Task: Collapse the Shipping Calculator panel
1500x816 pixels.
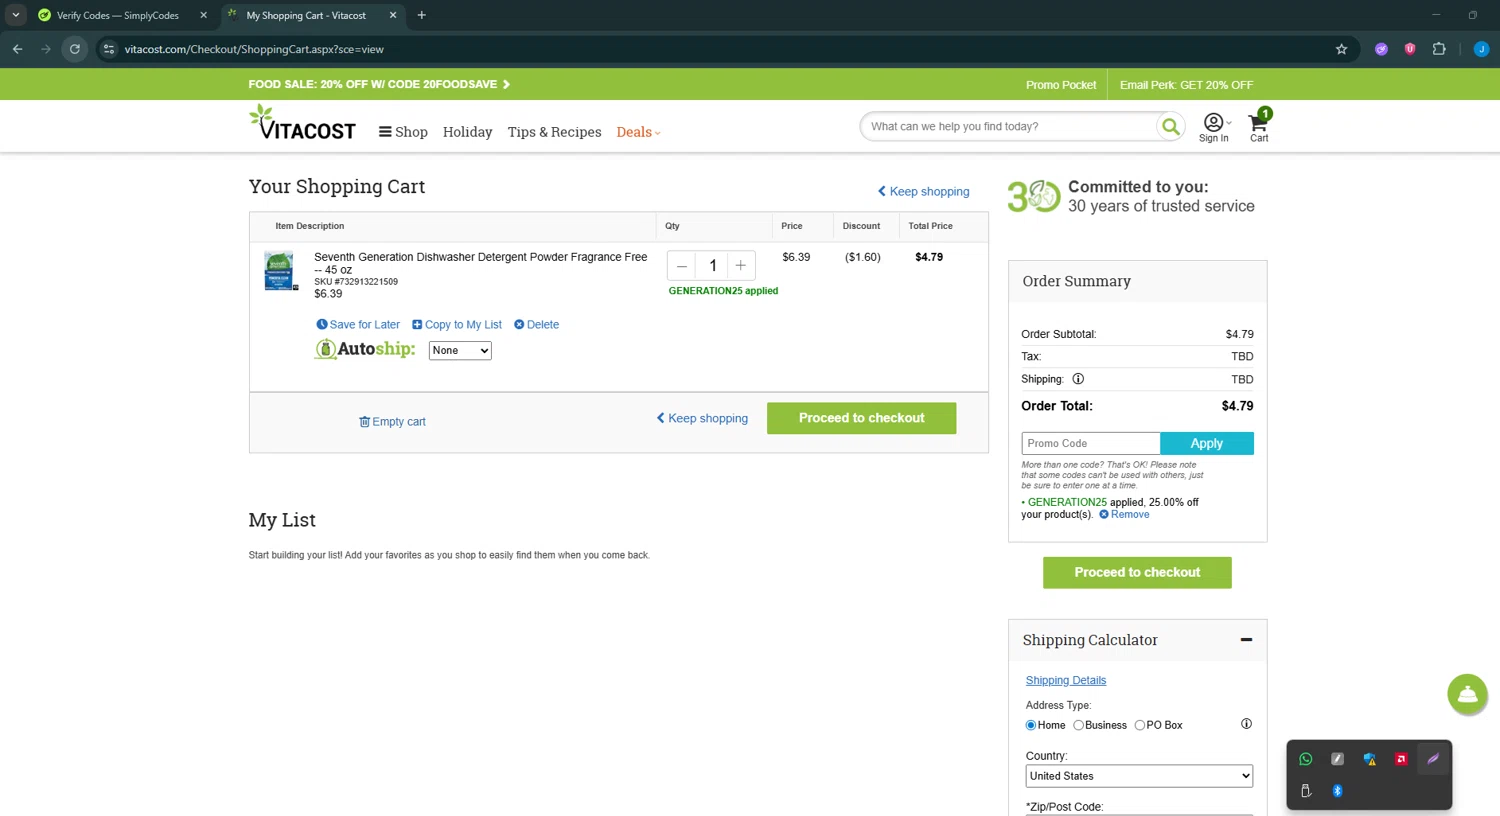Action: click(1246, 640)
